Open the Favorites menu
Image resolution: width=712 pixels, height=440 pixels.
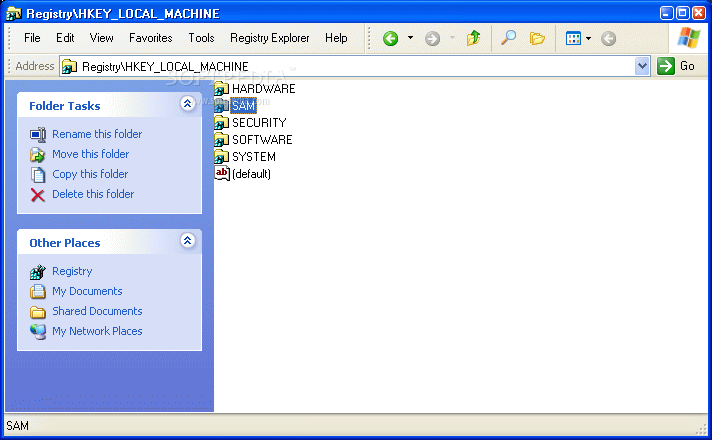pos(151,38)
